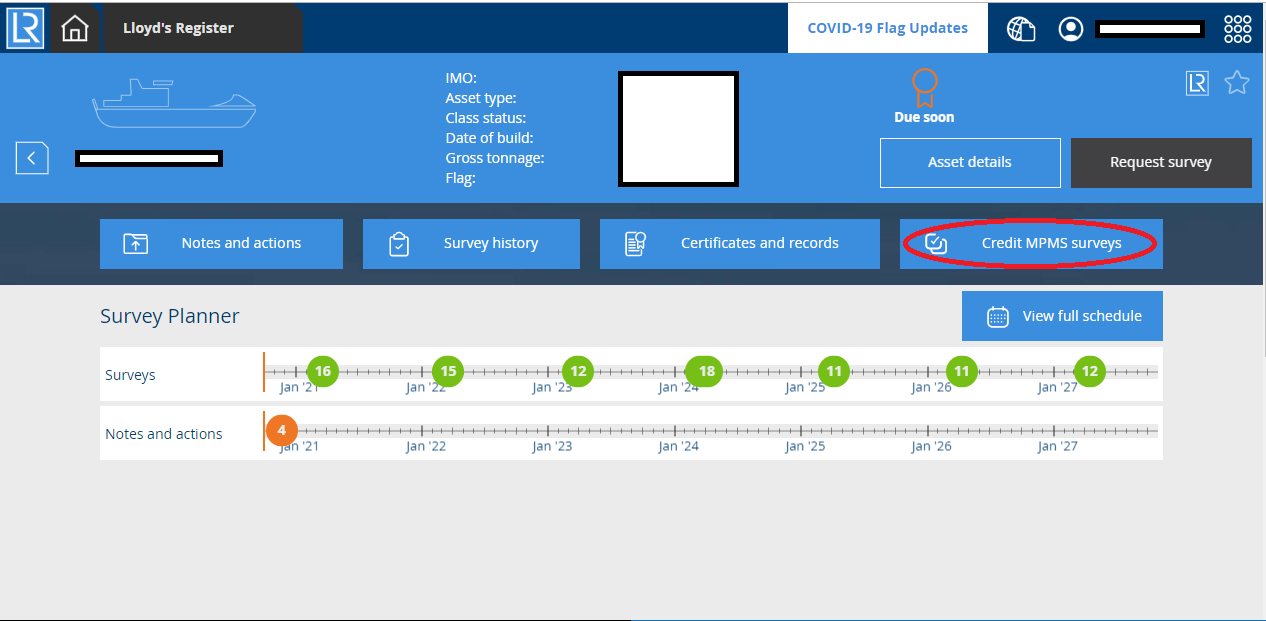Open COVID-19 Flag Updates
The height and width of the screenshot is (621, 1266).
coord(887,28)
